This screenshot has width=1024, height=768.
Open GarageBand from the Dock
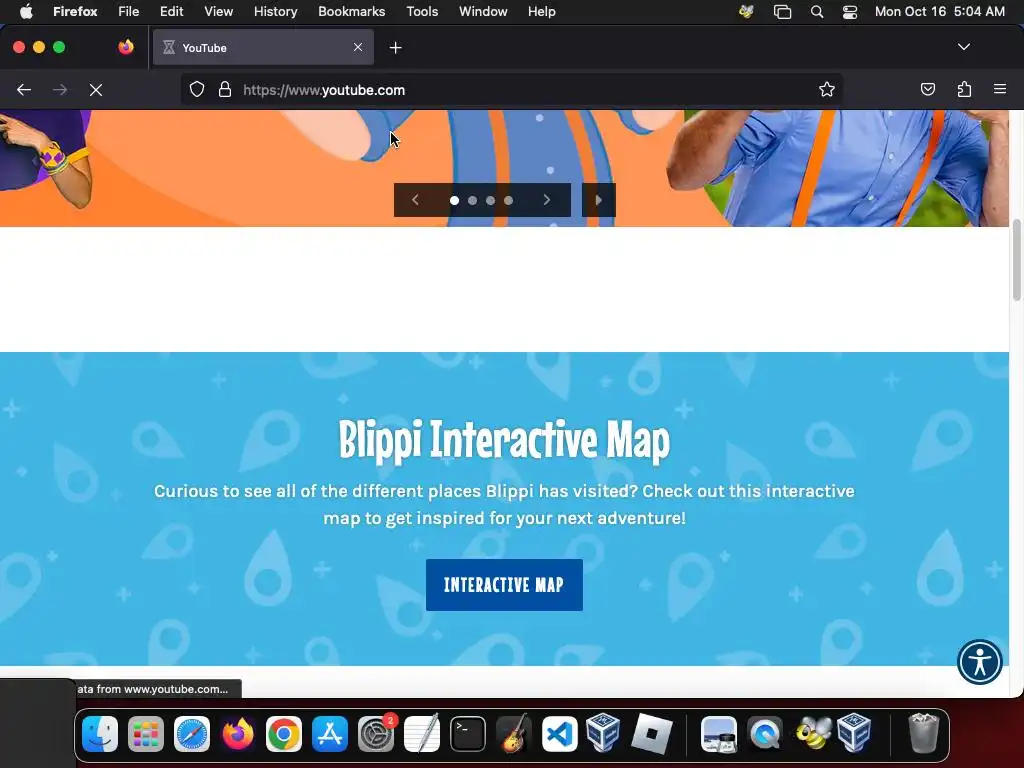514,734
